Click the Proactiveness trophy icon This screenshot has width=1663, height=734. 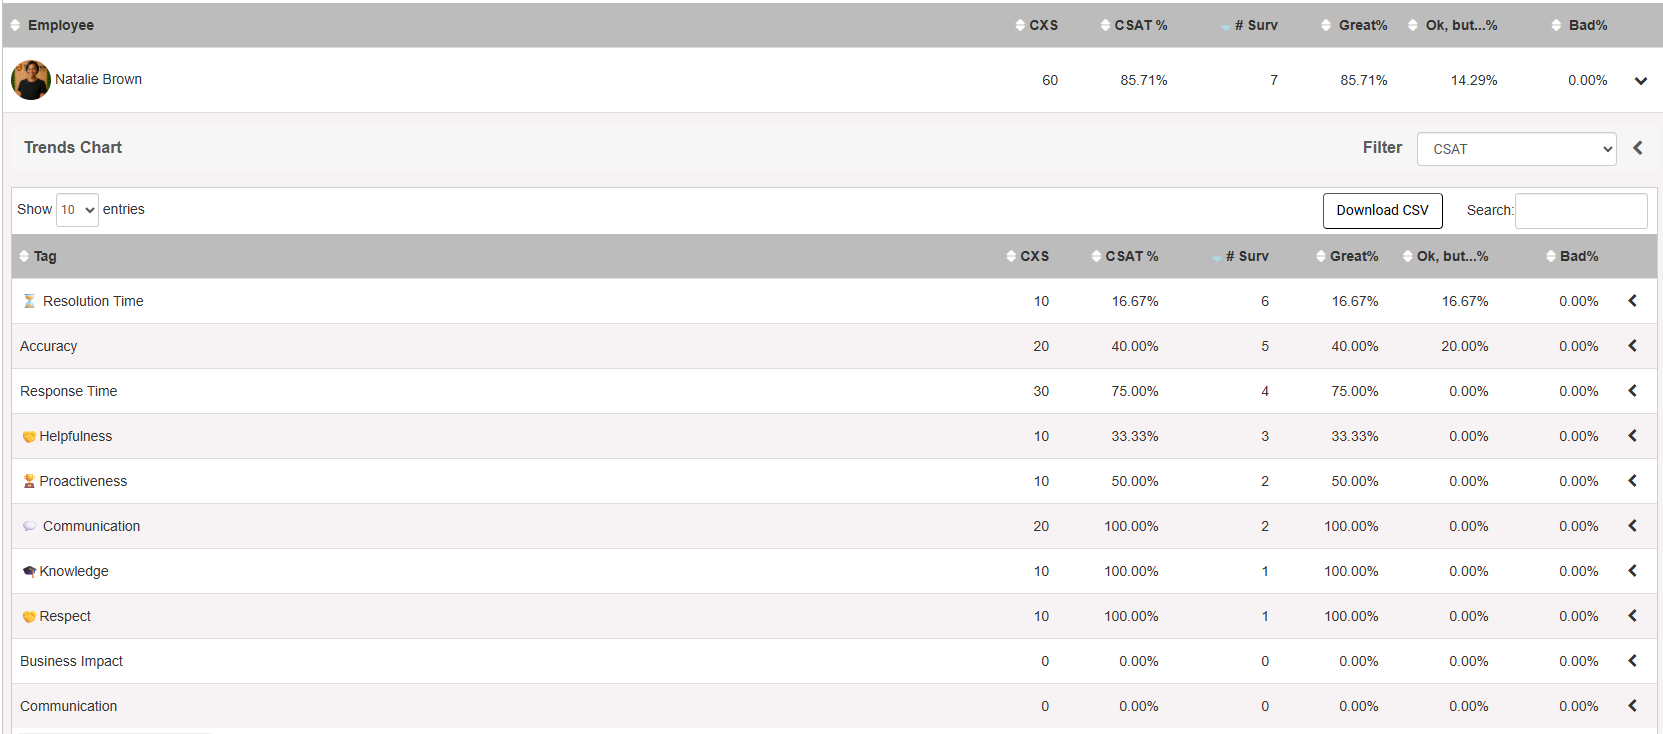(x=29, y=482)
